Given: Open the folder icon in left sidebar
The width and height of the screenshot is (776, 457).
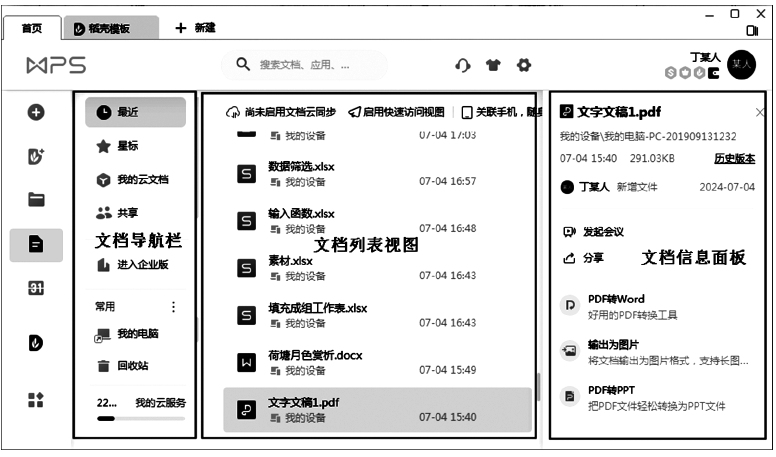Looking at the screenshot, I should tap(36, 199).
